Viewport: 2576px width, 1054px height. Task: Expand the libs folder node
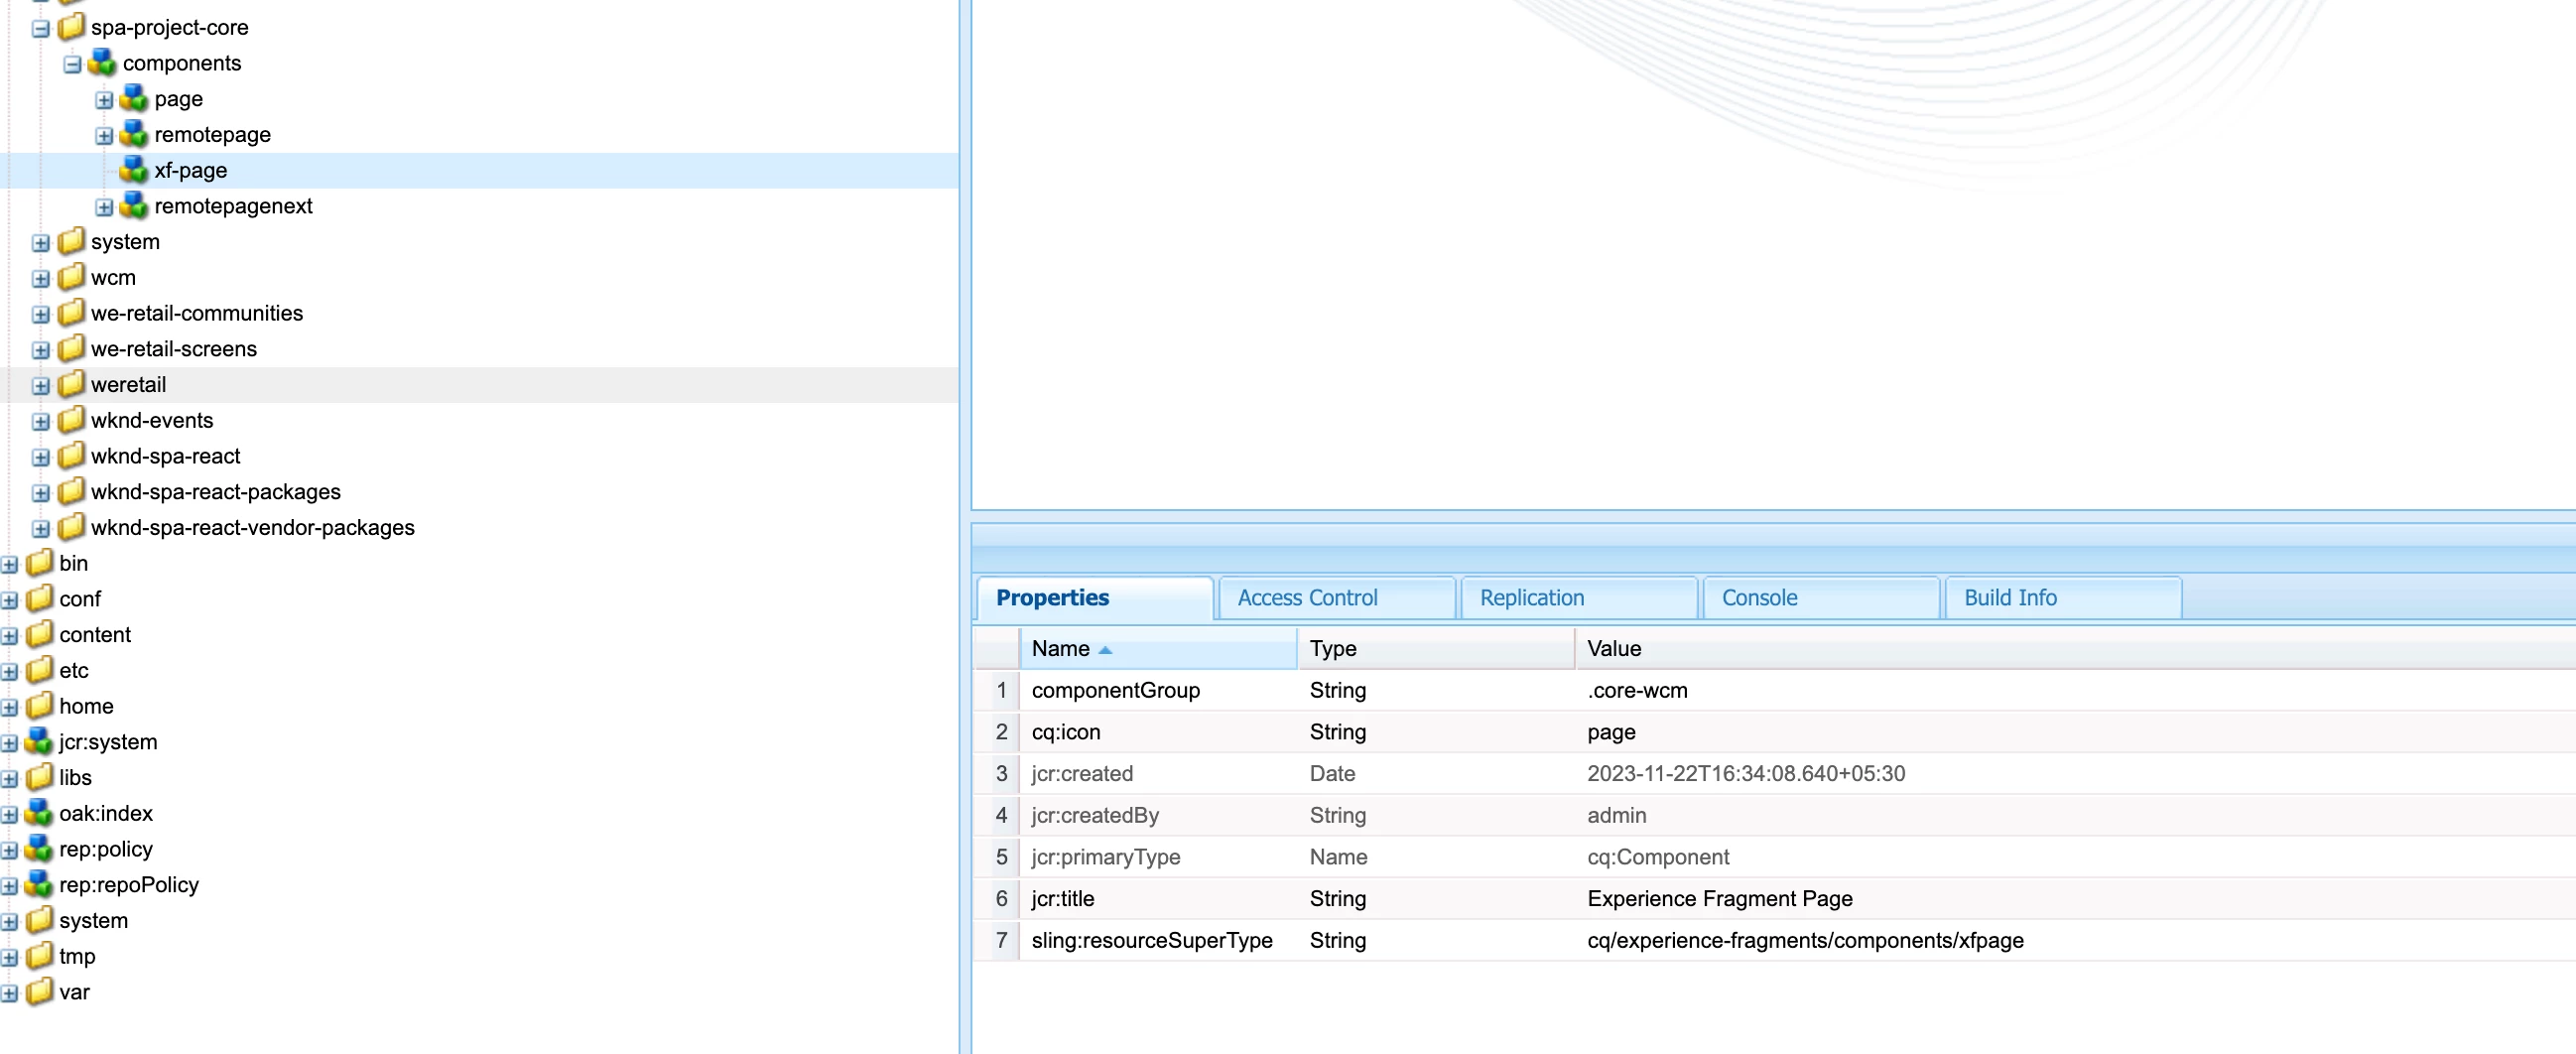click(x=9, y=779)
